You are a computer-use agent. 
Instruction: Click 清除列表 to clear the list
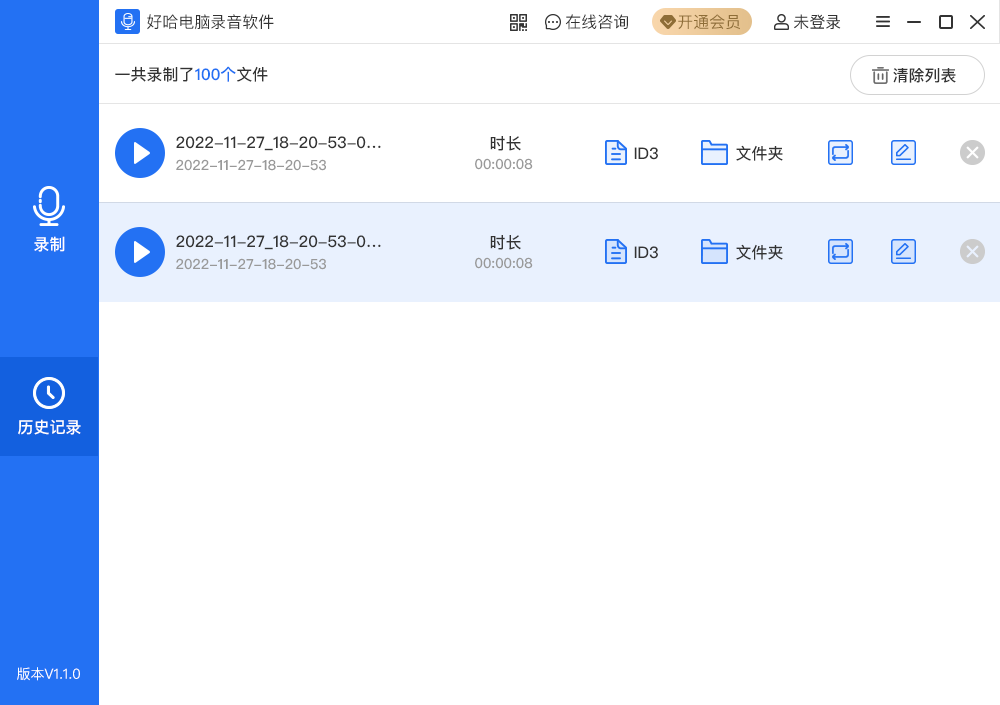(x=917, y=74)
